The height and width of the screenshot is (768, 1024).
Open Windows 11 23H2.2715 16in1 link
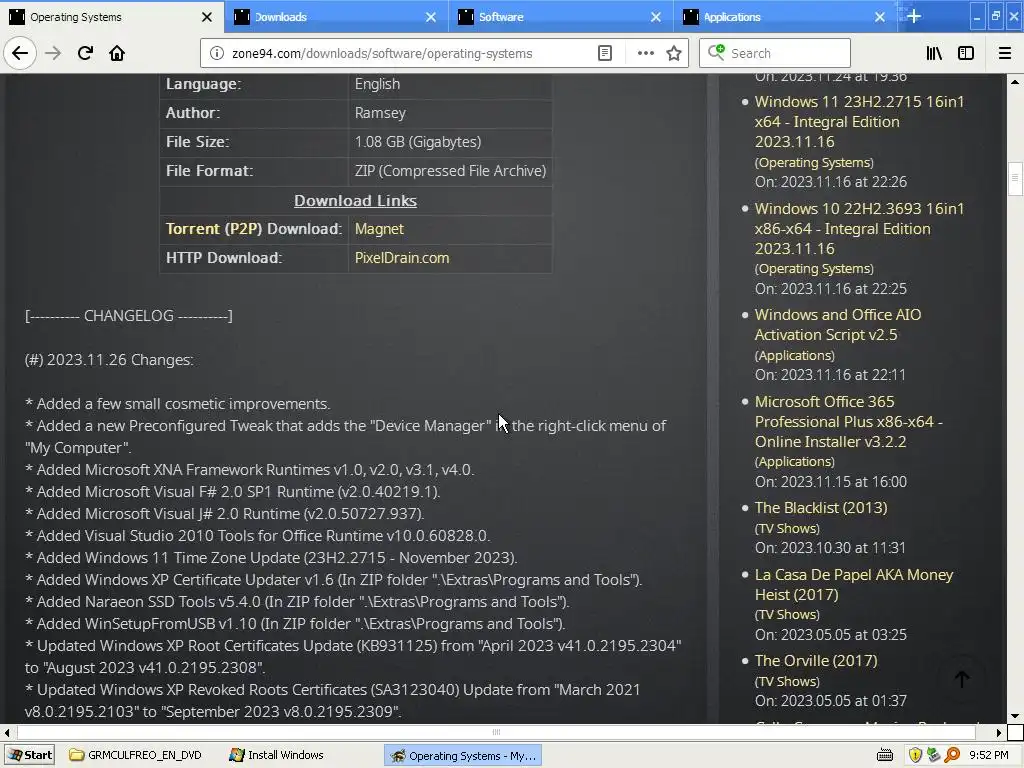[x=859, y=121]
